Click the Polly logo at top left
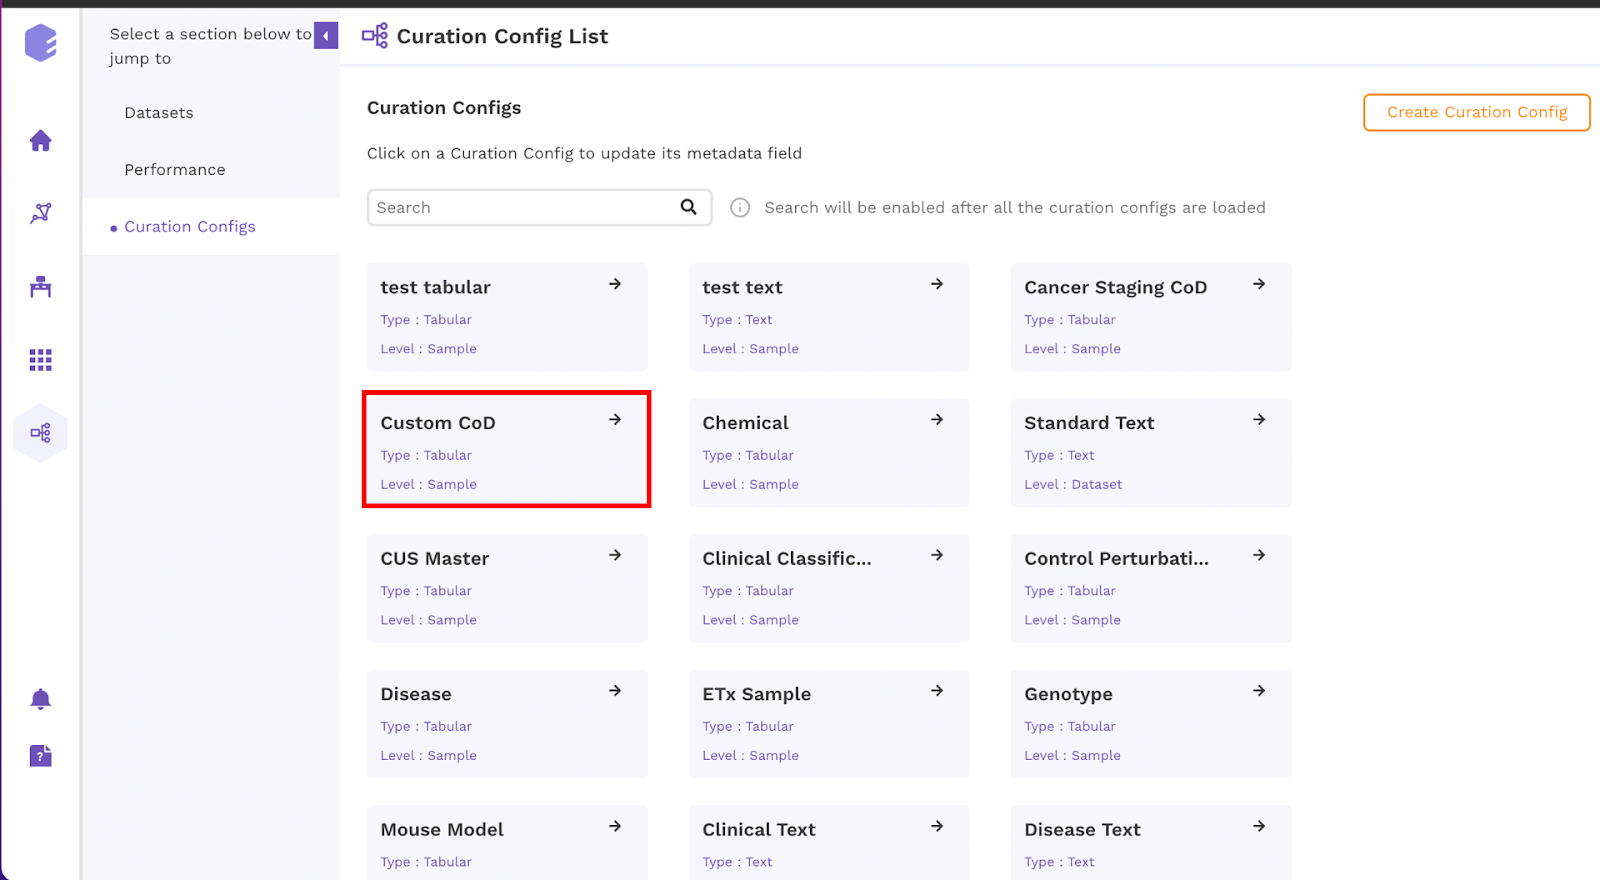Screen dimensions: 1600x880 click(41, 43)
